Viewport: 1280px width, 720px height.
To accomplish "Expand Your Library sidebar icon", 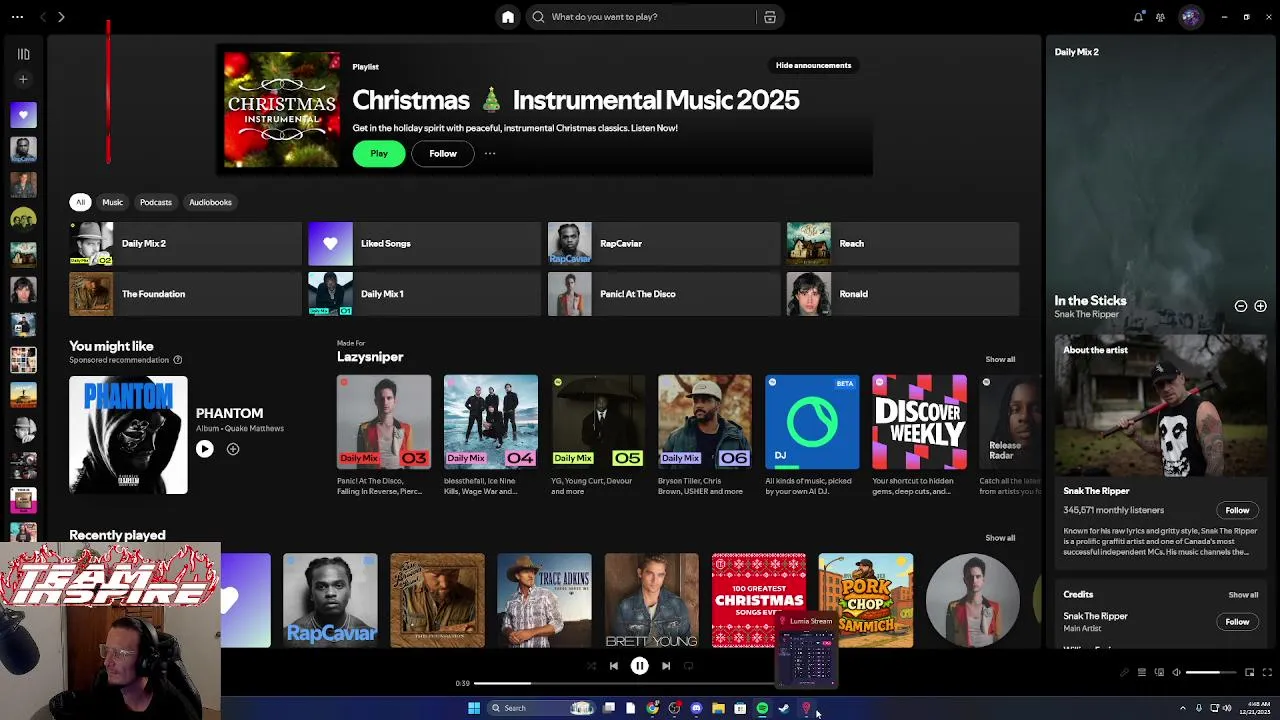I will (23, 54).
